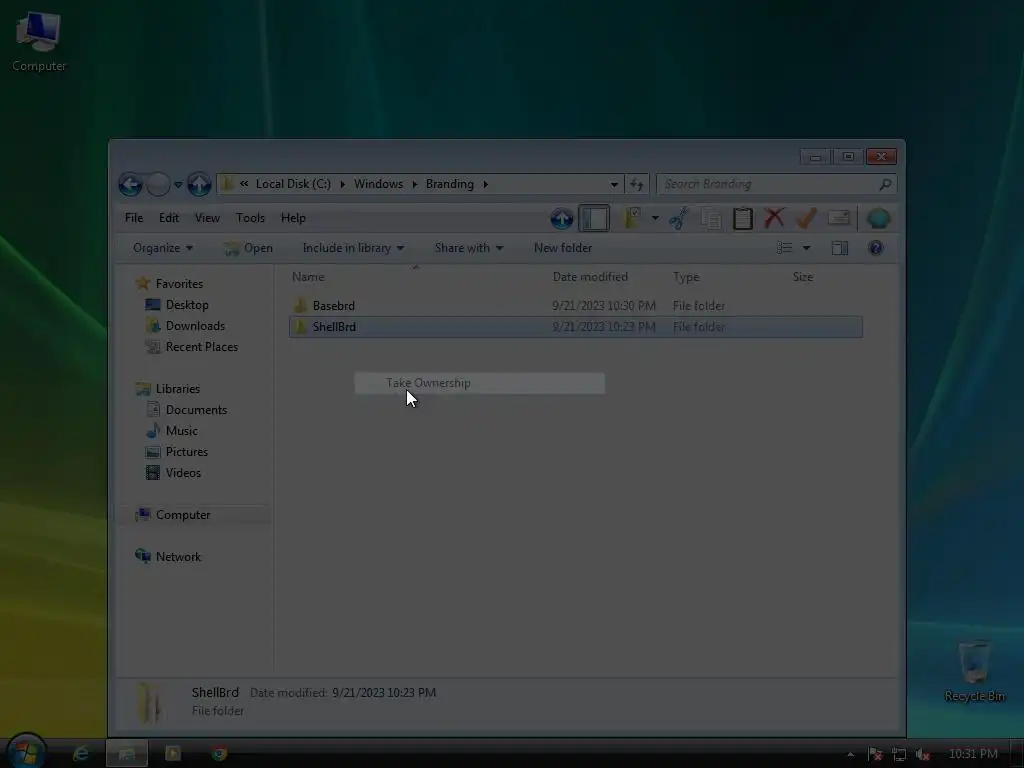Click the Refresh button beside address bar
Viewport: 1024px width, 768px height.
pos(637,184)
